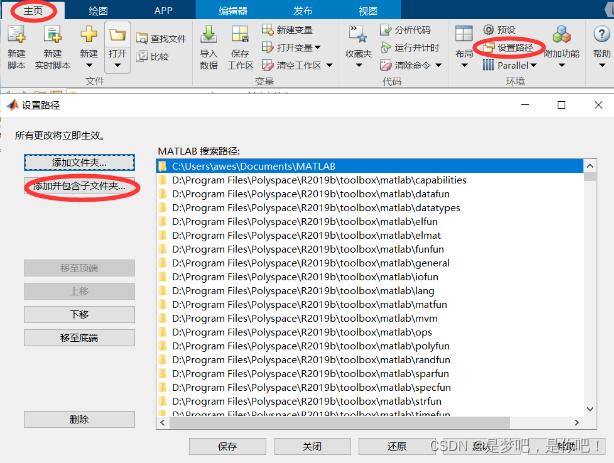This screenshot has height=463, width=614.
Task: Click the Add Folder (添加文件夹...) button
Action: coord(79,162)
